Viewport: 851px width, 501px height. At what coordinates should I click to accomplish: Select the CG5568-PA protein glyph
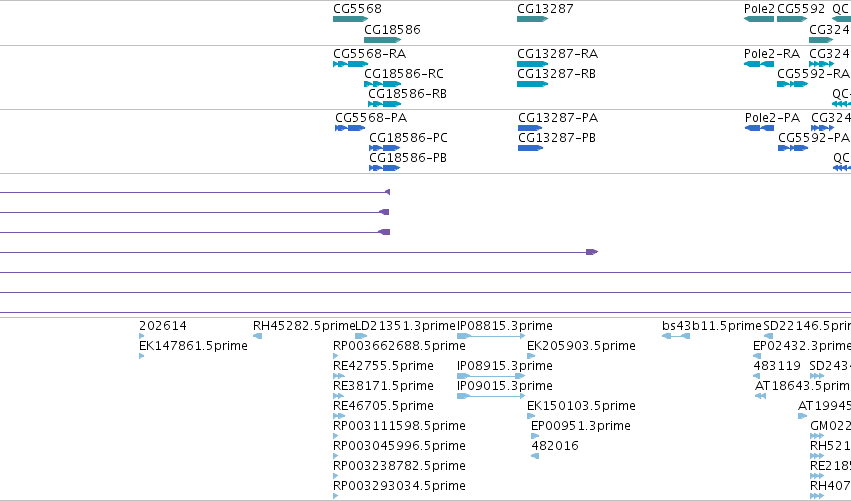tap(350, 129)
